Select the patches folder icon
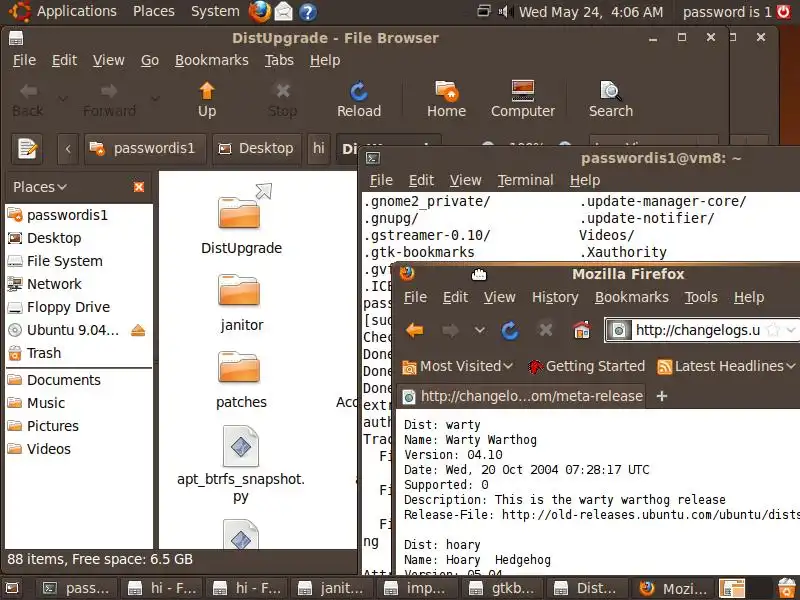The height and width of the screenshot is (600, 800). (x=239, y=367)
